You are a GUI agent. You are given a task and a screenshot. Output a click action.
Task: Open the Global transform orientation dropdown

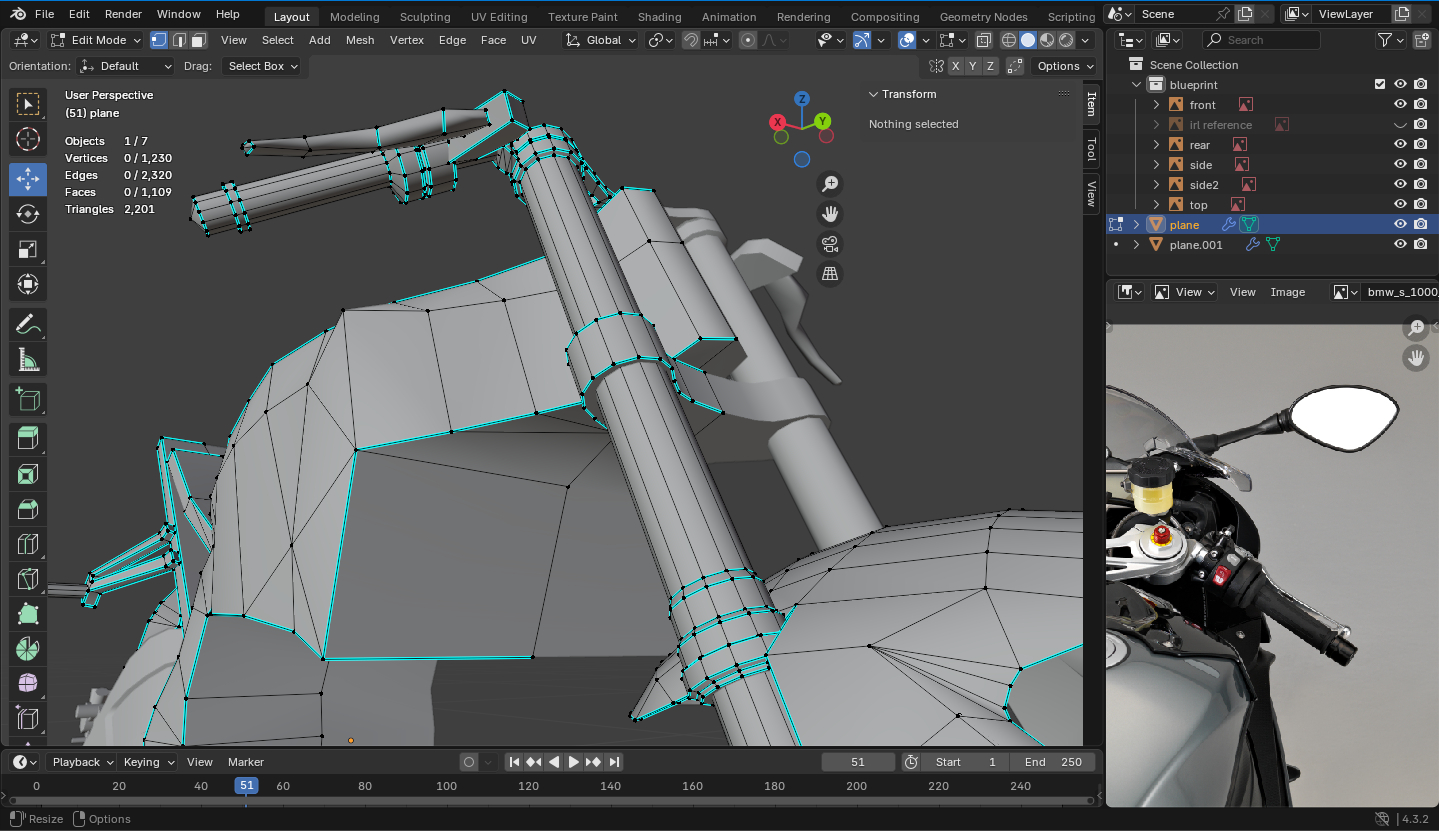[x=601, y=40]
